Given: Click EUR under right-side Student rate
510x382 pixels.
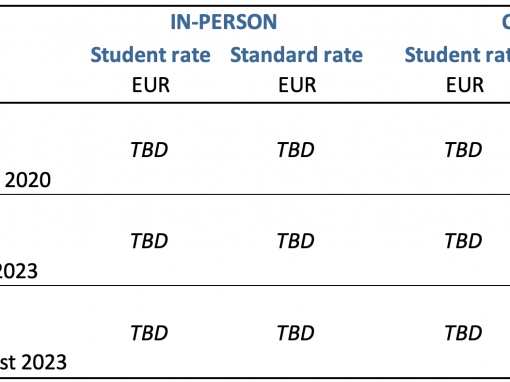Looking at the screenshot, I should [x=465, y=85].
